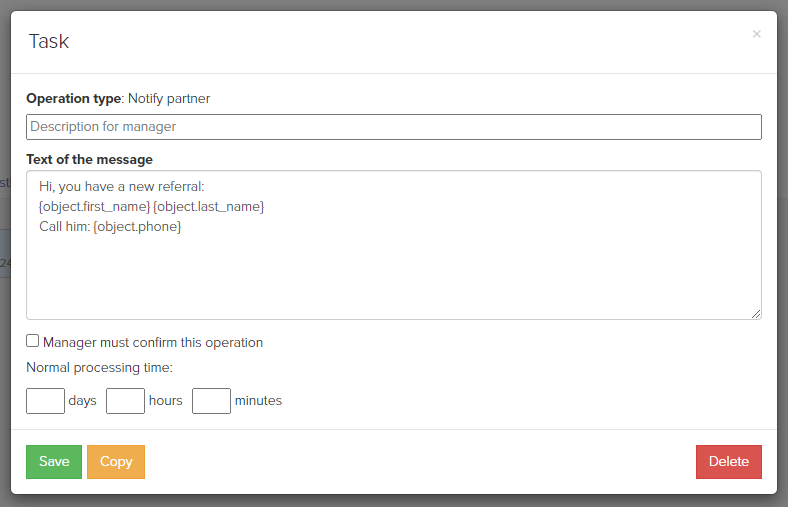Click the Description for manager field
788x507 pixels.
click(x=393, y=127)
